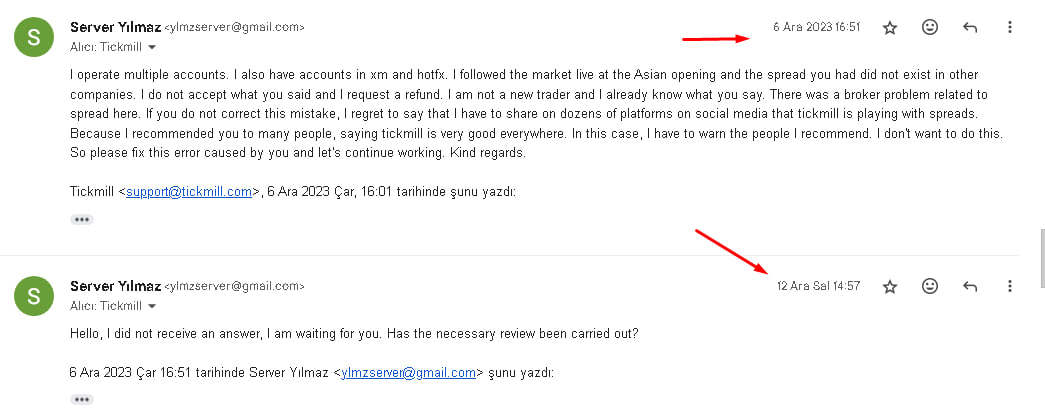Add emoji reaction to first email
Viewport: 1045px width, 419px height.
(930, 28)
